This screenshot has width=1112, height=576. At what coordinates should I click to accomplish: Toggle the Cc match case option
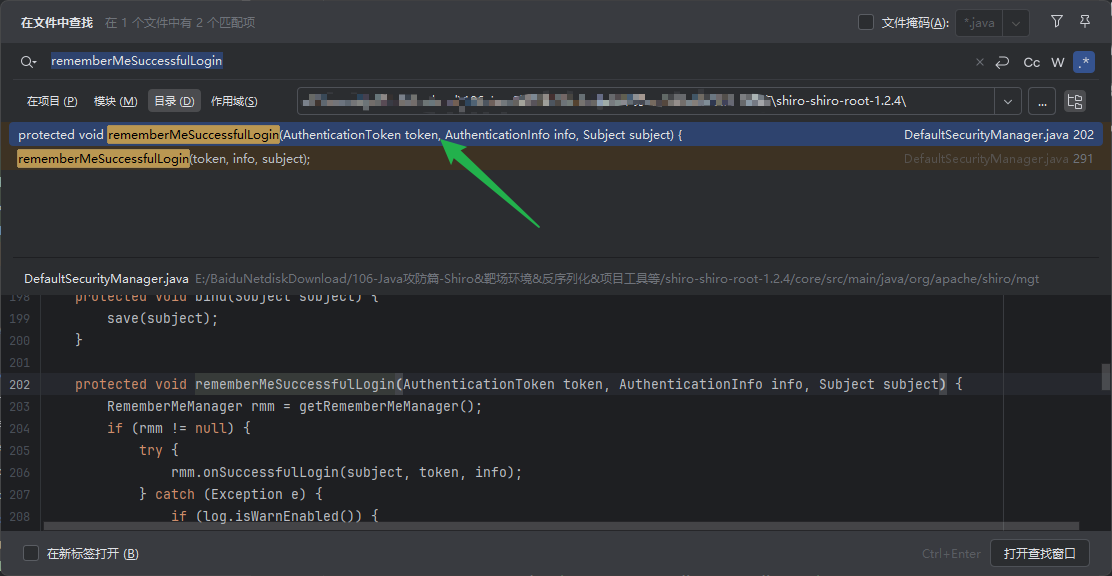coord(1032,62)
